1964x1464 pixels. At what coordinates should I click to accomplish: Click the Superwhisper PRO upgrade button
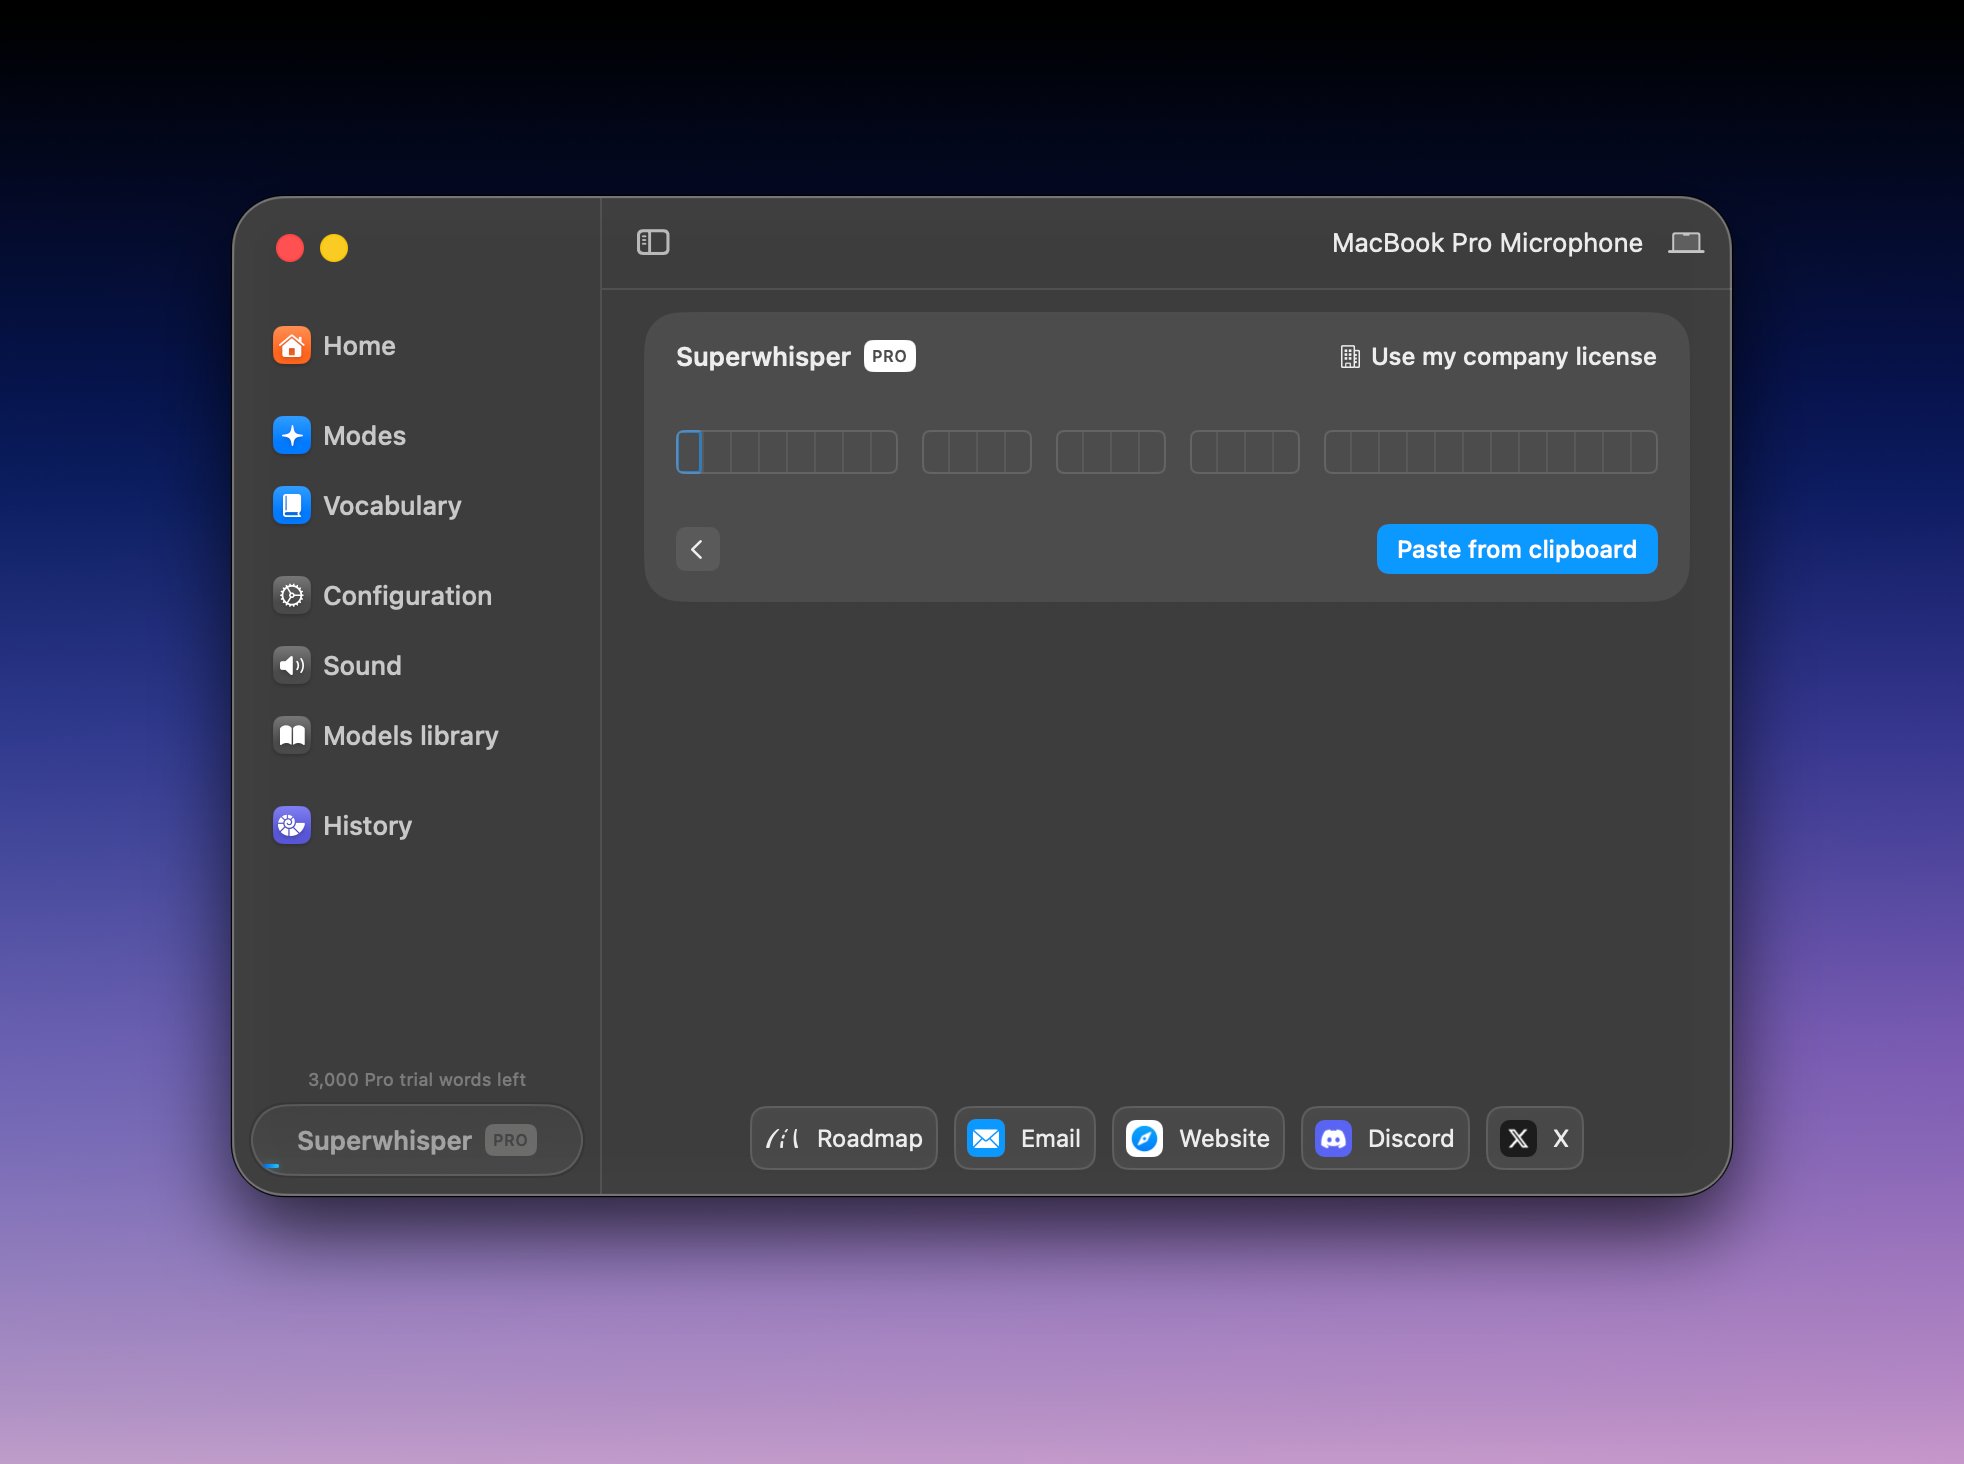pos(417,1140)
